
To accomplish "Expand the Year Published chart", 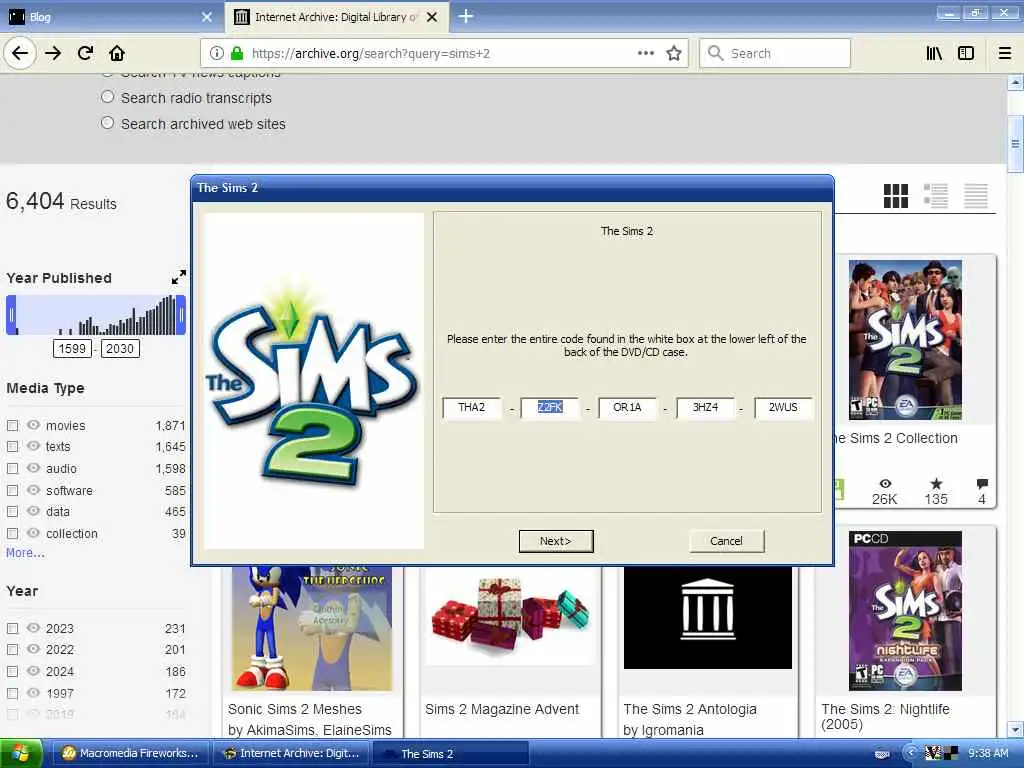I will tap(178, 278).
